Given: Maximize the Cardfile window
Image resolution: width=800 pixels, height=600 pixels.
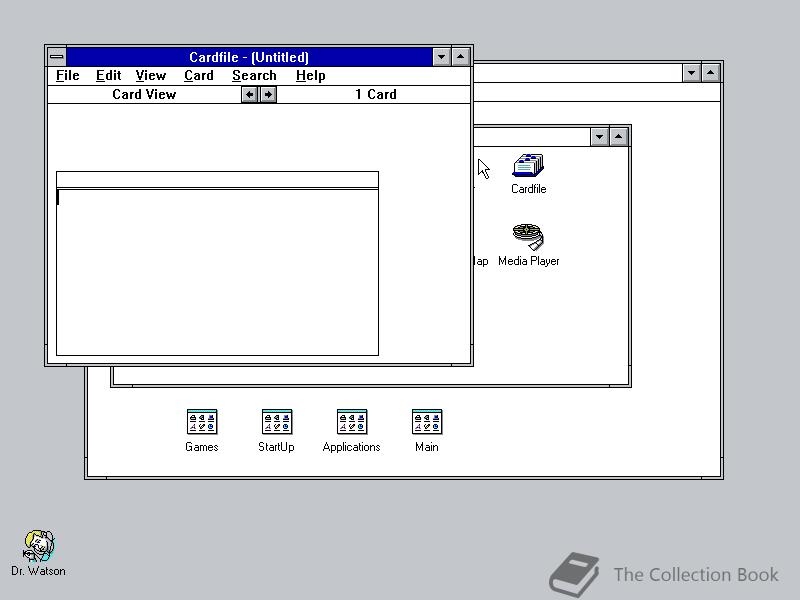Looking at the screenshot, I should [461, 57].
